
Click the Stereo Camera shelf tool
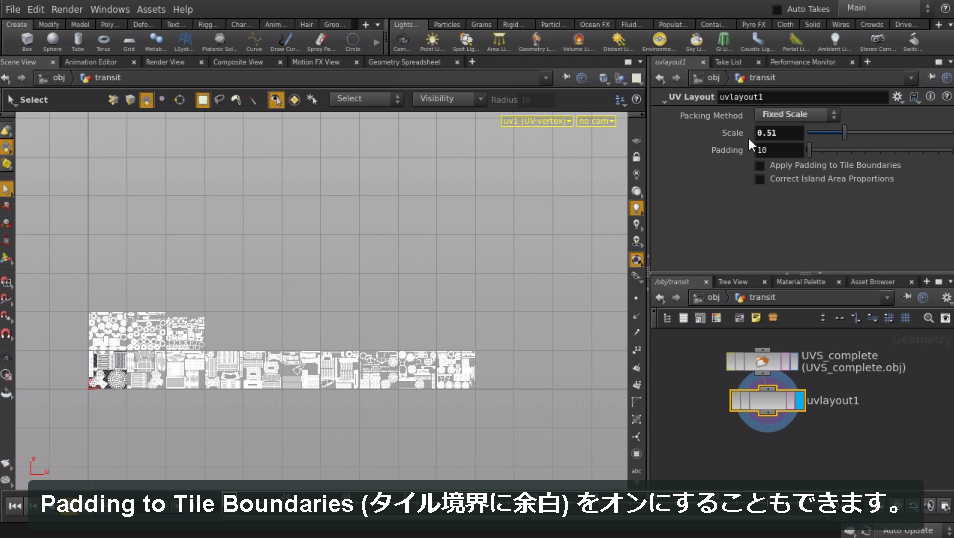pos(877,42)
